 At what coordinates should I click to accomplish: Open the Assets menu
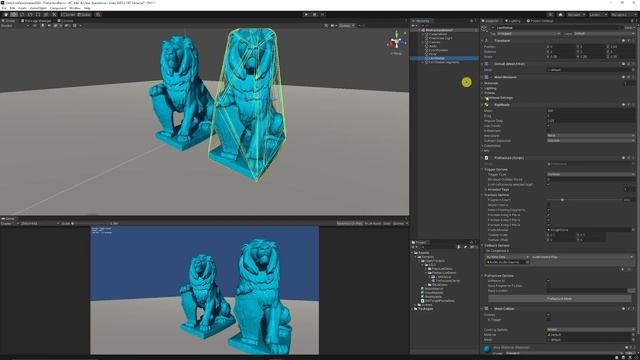22,8
